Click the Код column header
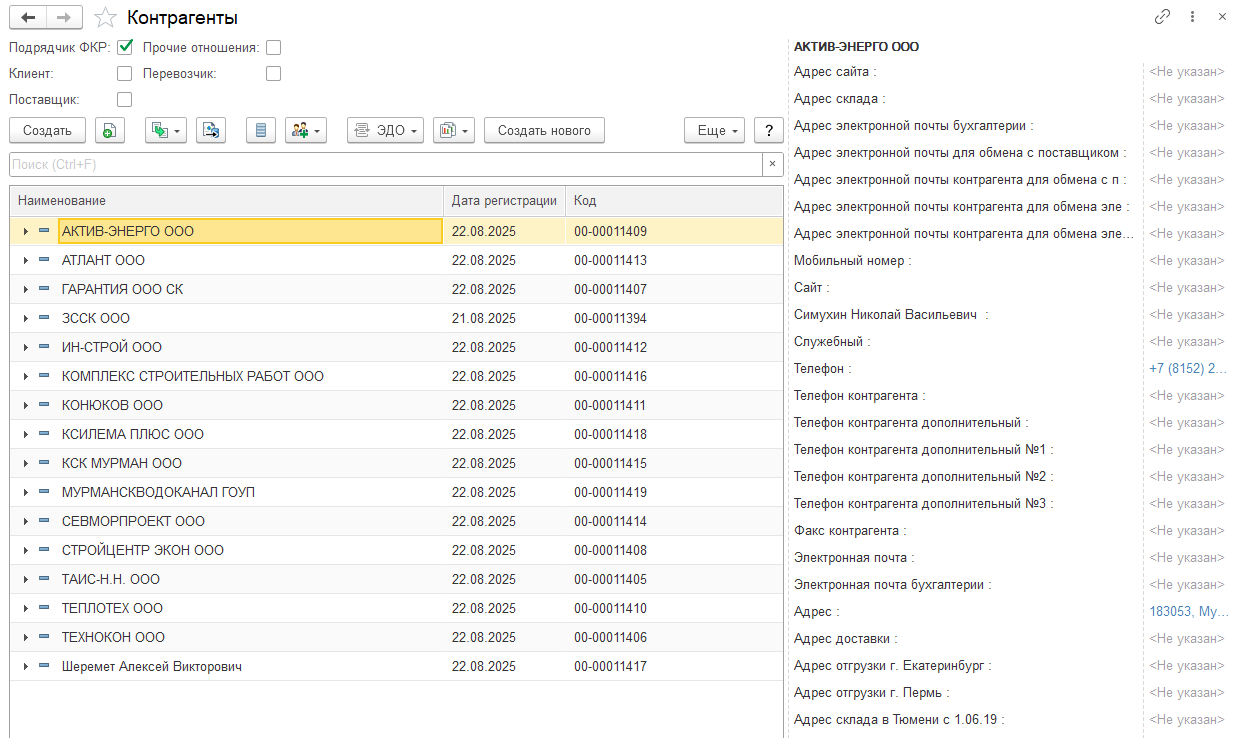Screen dimensions: 1234x738 point(674,201)
